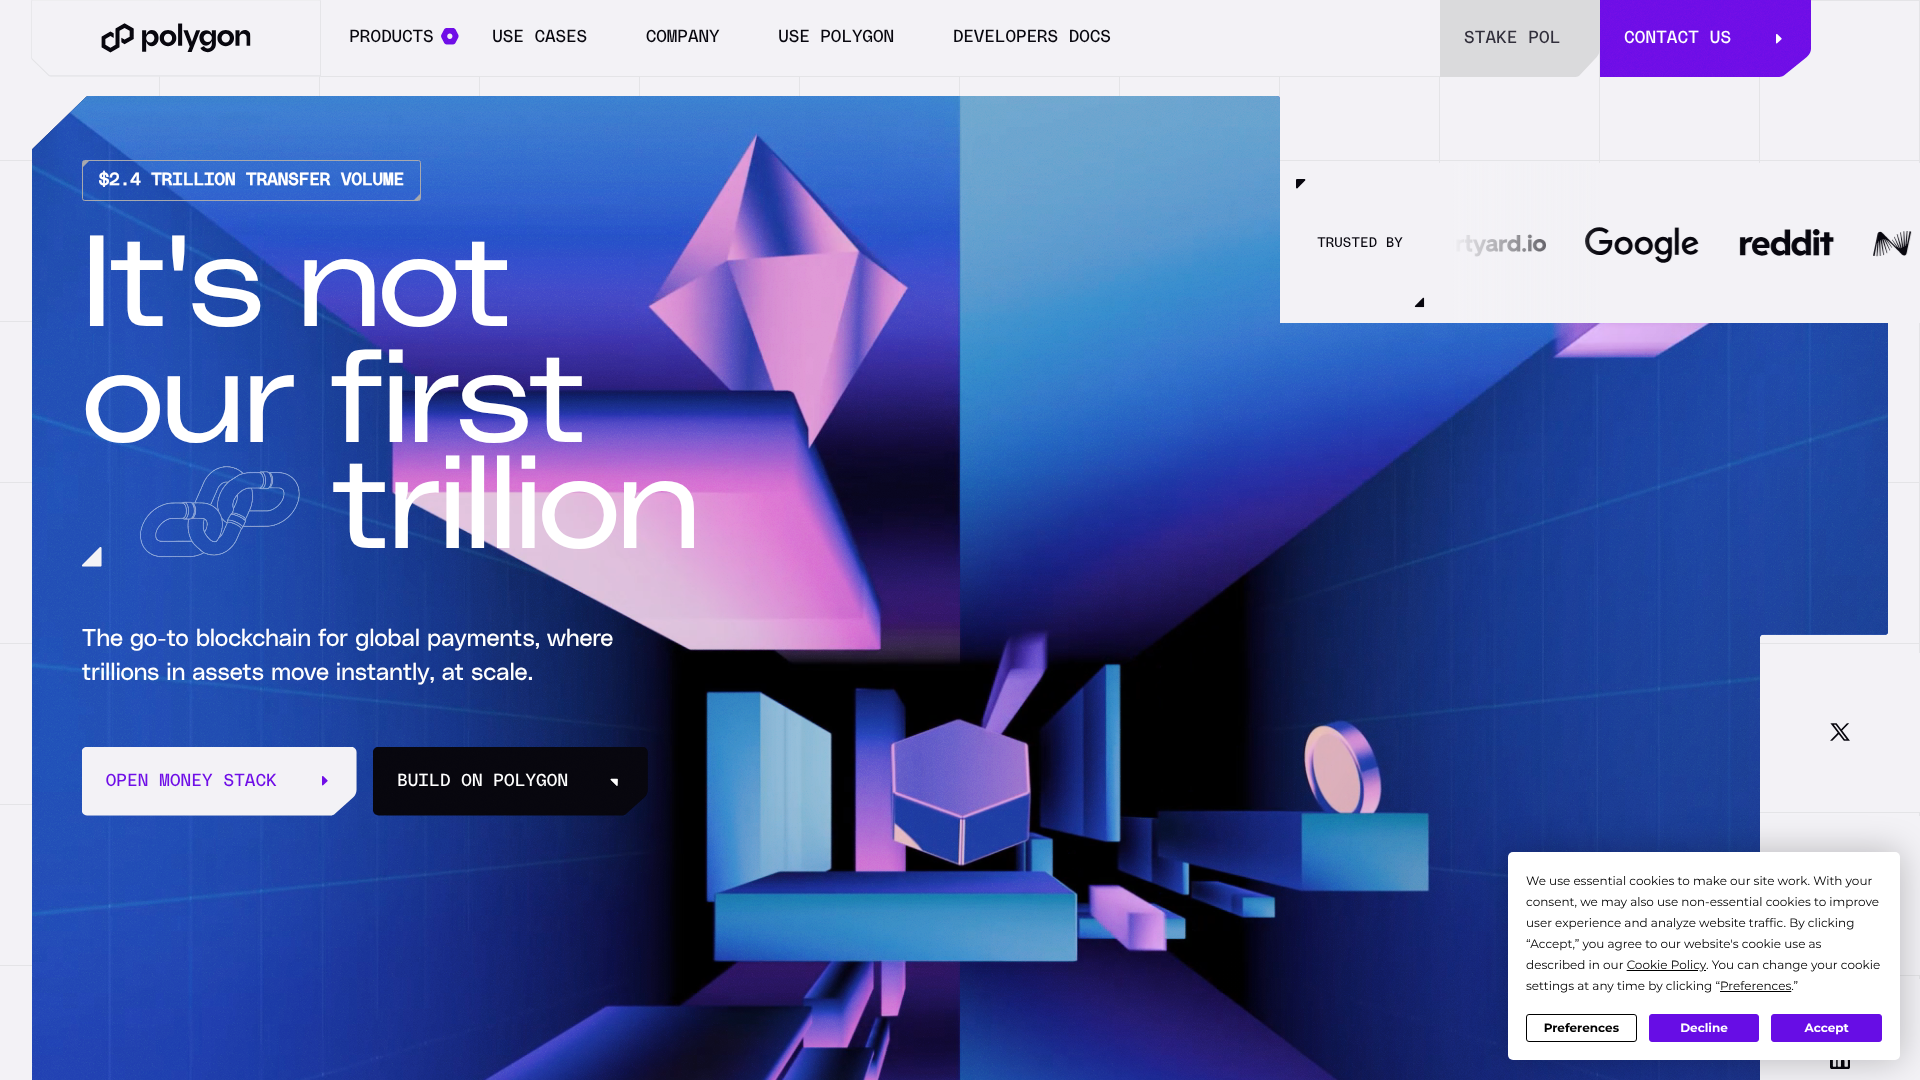1920x1080 pixels.
Task: Click the chain link illustration near trillion
Action: [x=219, y=511]
